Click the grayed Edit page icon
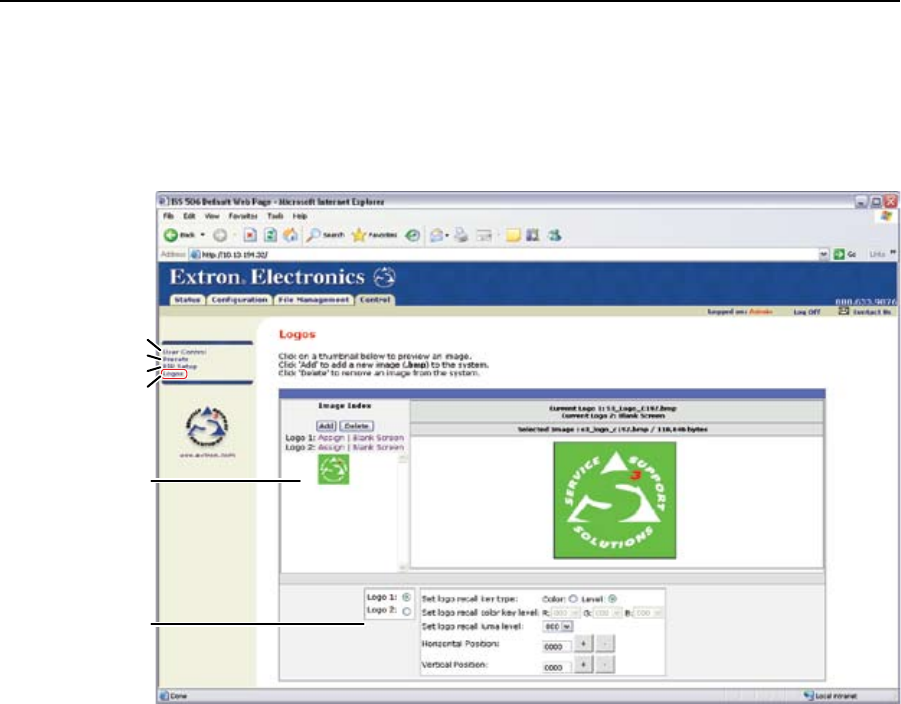901x704 pixels. click(x=484, y=235)
